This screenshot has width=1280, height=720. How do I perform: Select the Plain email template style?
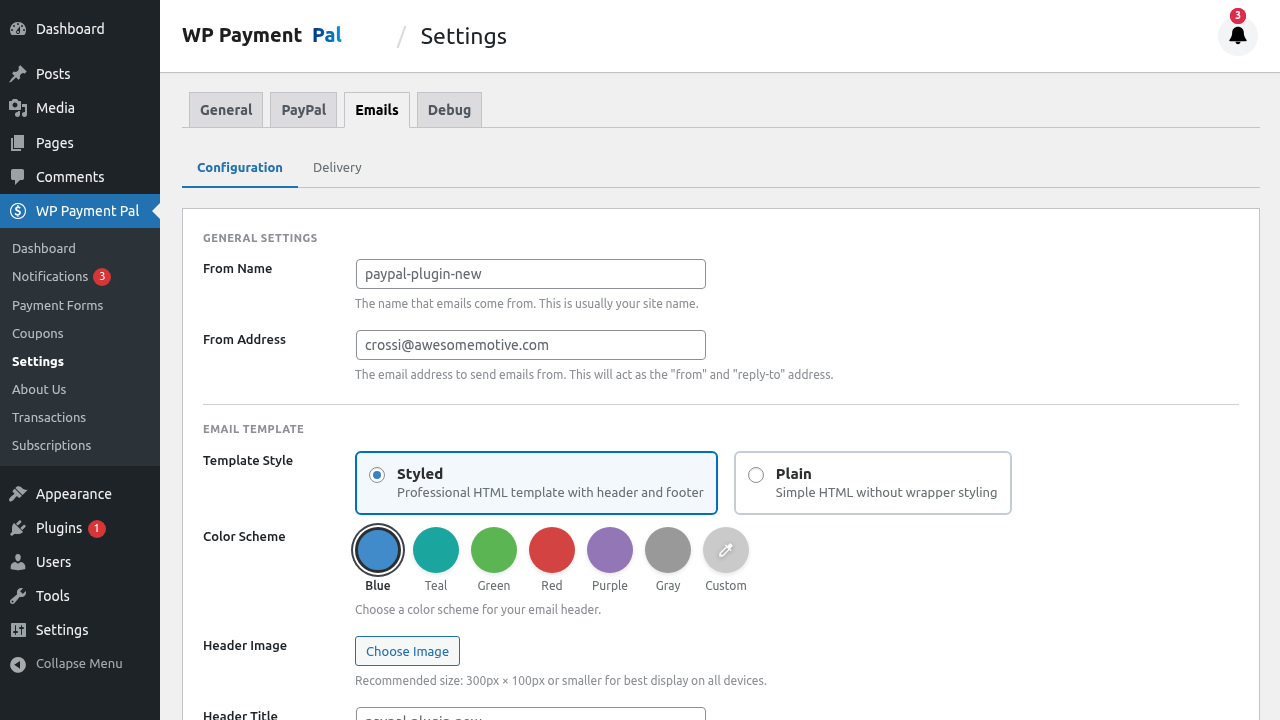(756, 475)
